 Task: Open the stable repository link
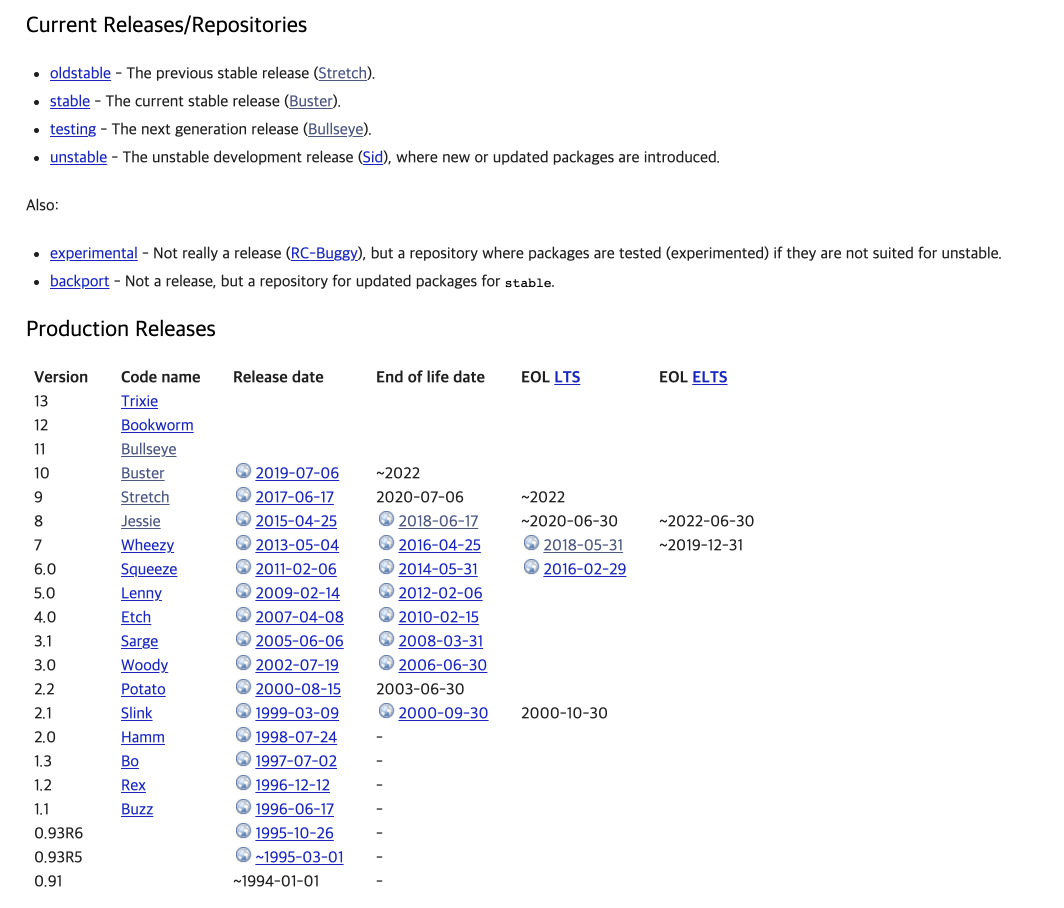[x=70, y=101]
